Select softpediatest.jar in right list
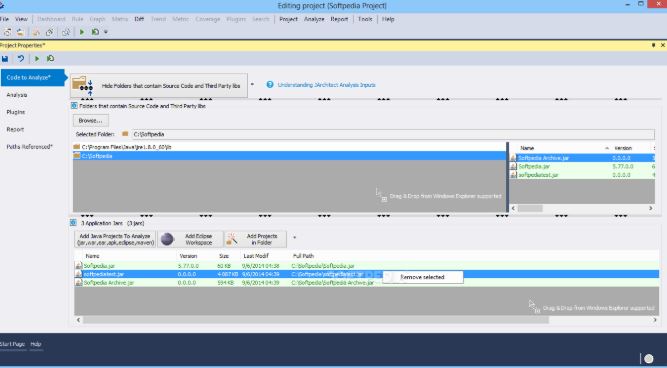 click(582, 175)
